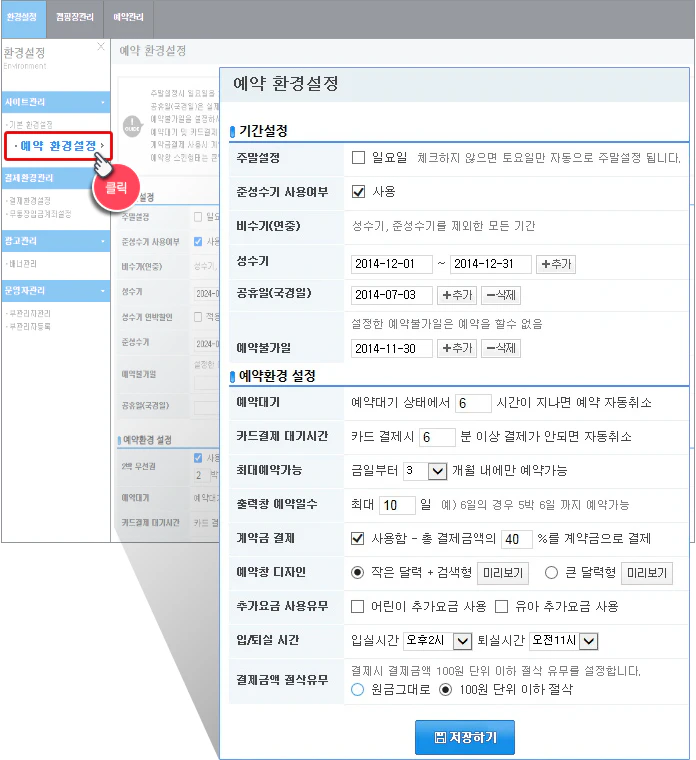Click -삭제 in 공휴일(국경일) row

501,295
